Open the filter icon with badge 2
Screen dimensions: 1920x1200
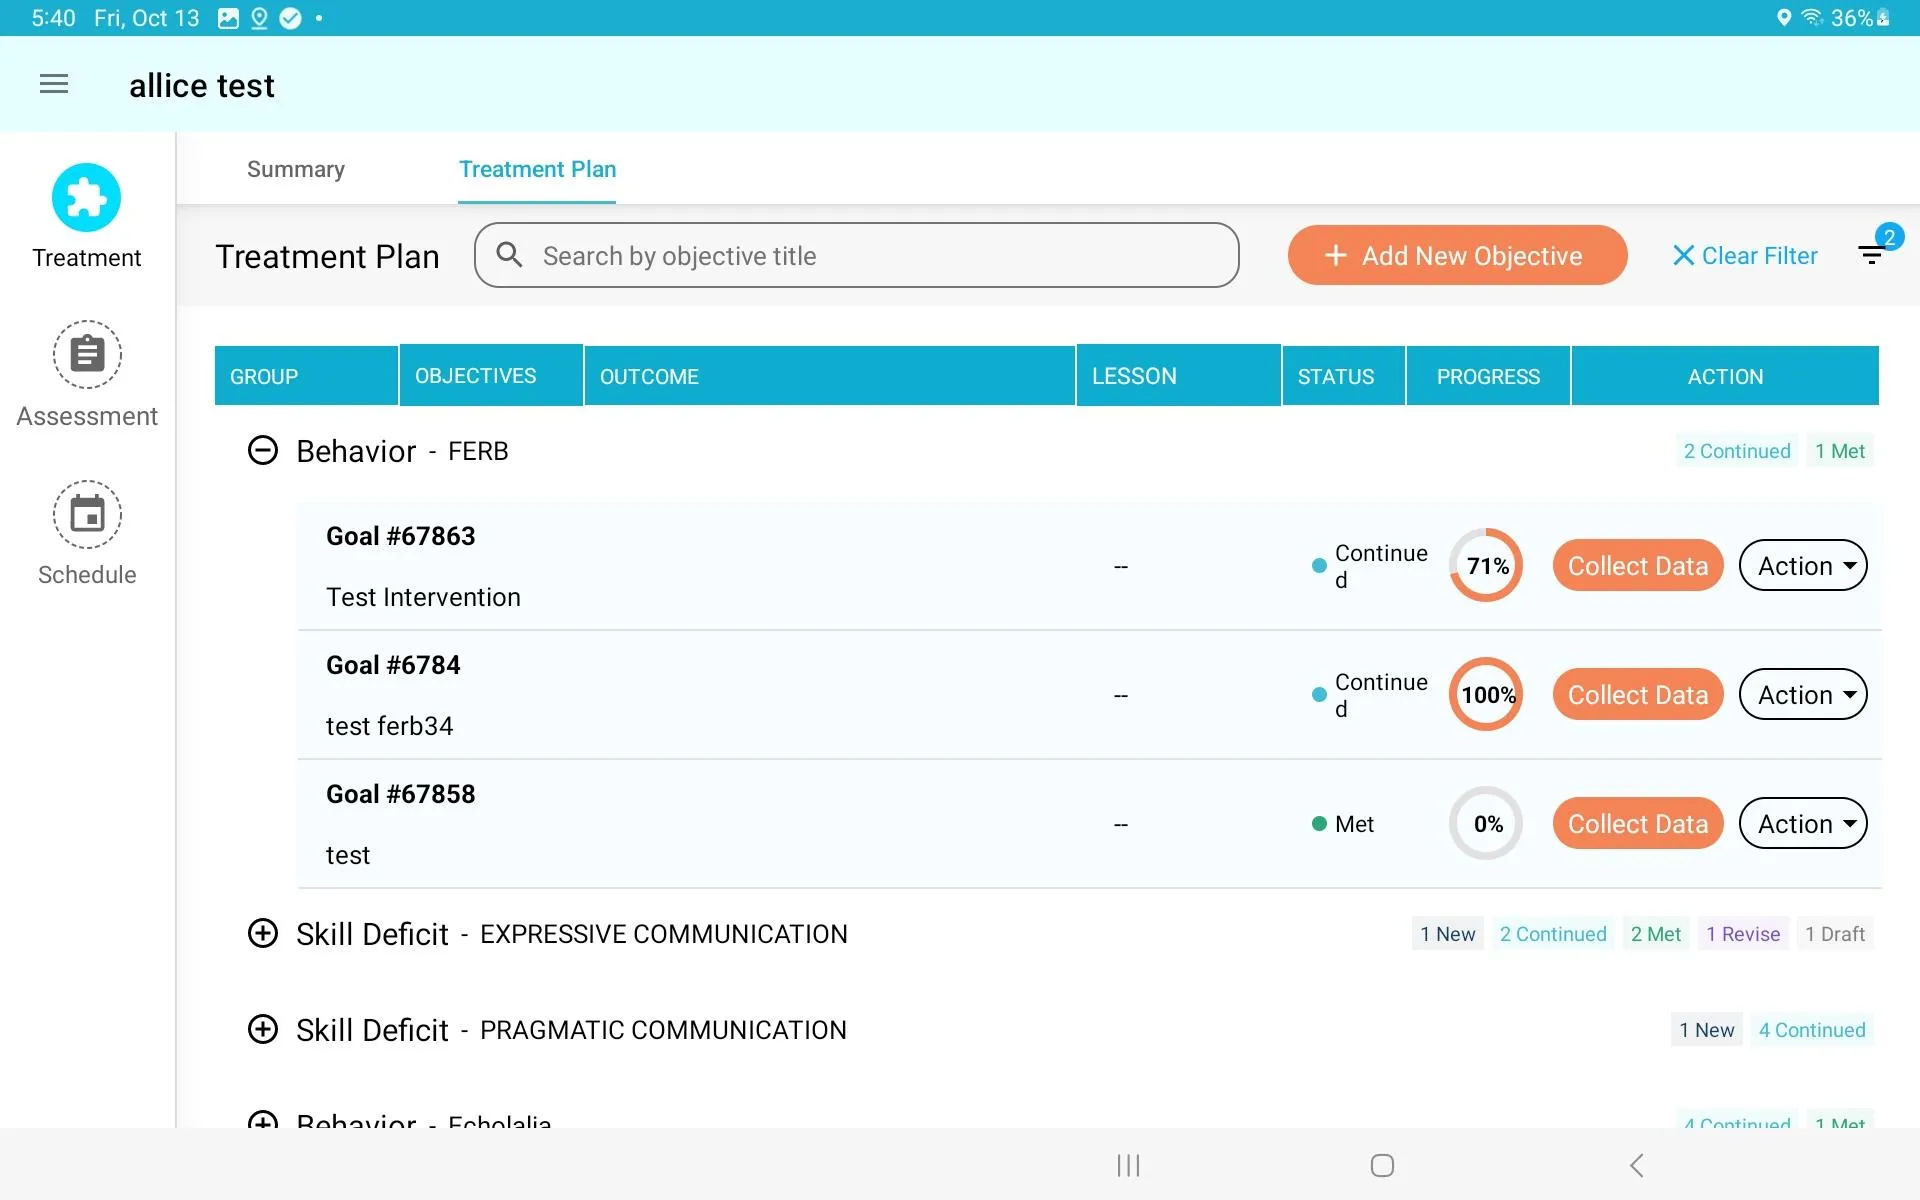pyautogui.click(x=1873, y=253)
